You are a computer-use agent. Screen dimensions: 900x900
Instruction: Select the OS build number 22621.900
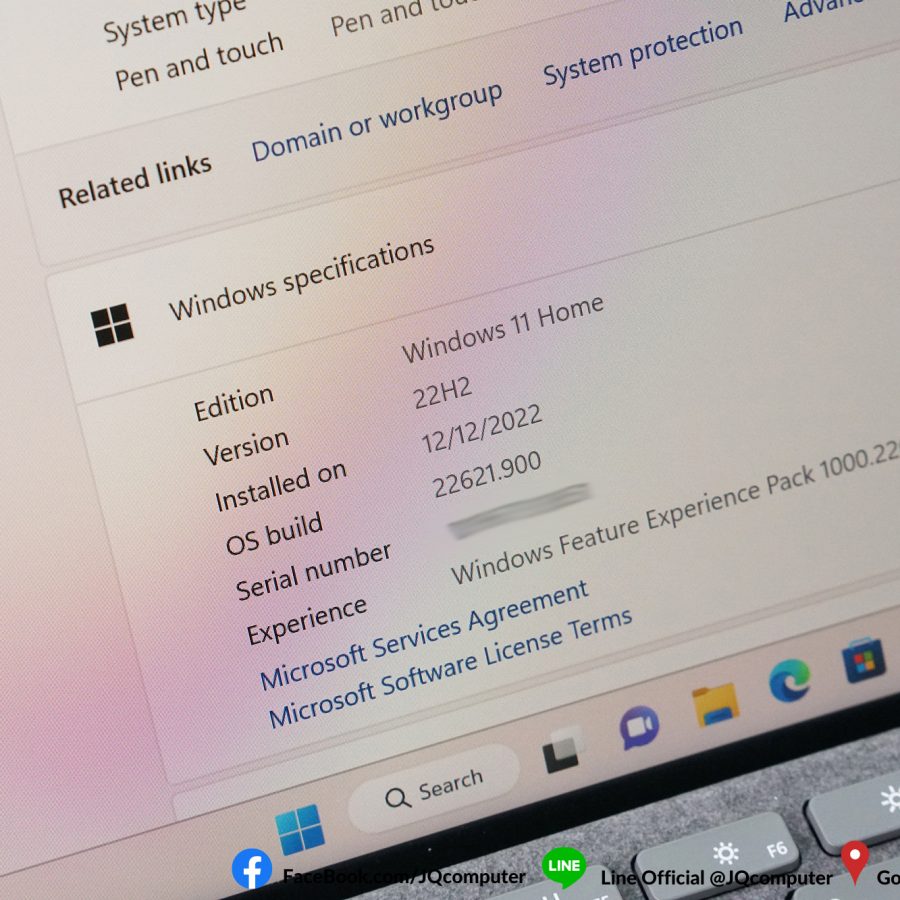(487, 474)
